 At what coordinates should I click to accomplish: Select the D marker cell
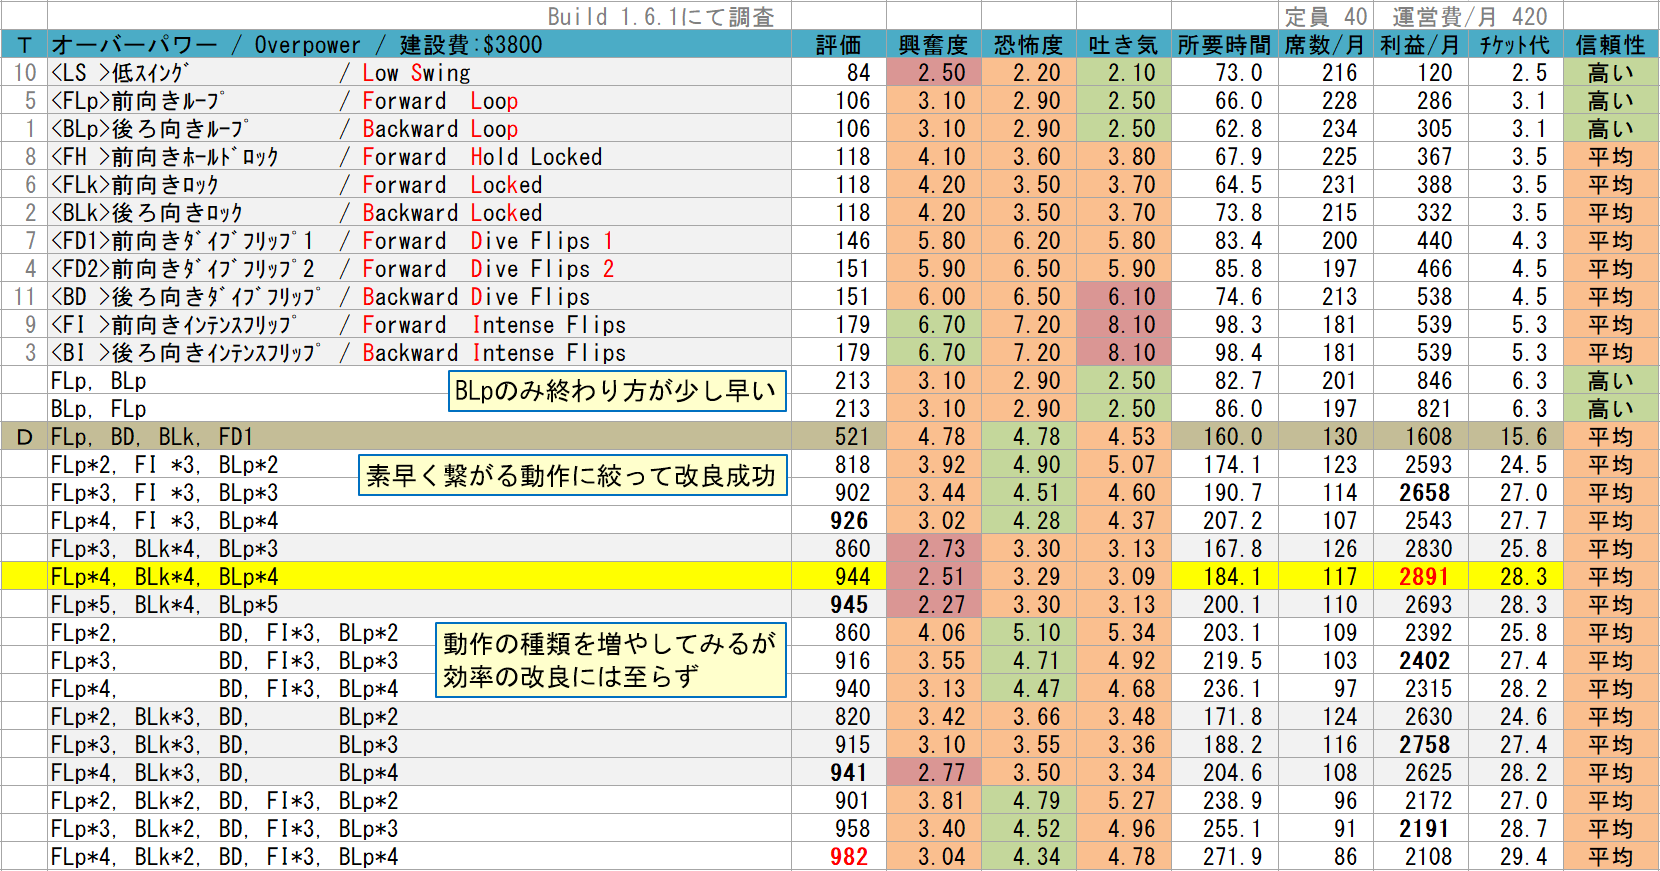point(25,437)
